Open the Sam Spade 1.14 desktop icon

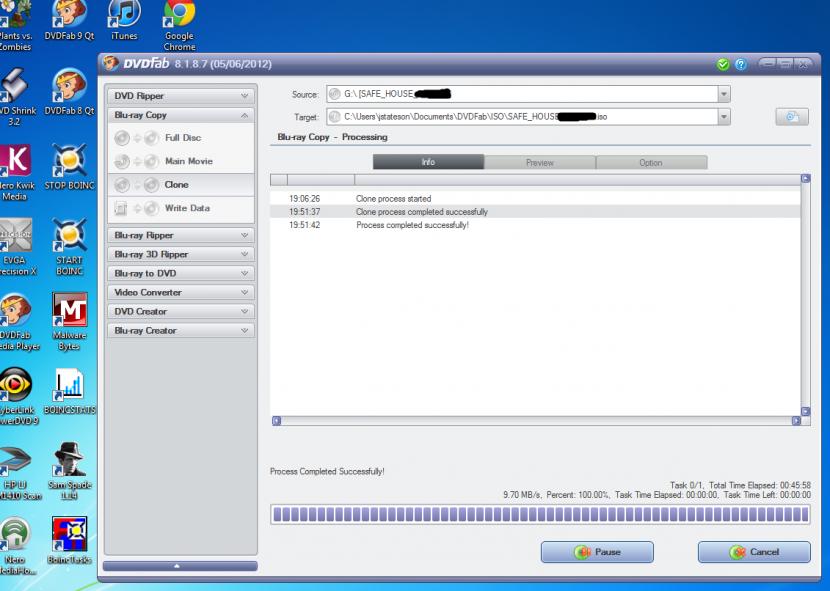click(69, 471)
